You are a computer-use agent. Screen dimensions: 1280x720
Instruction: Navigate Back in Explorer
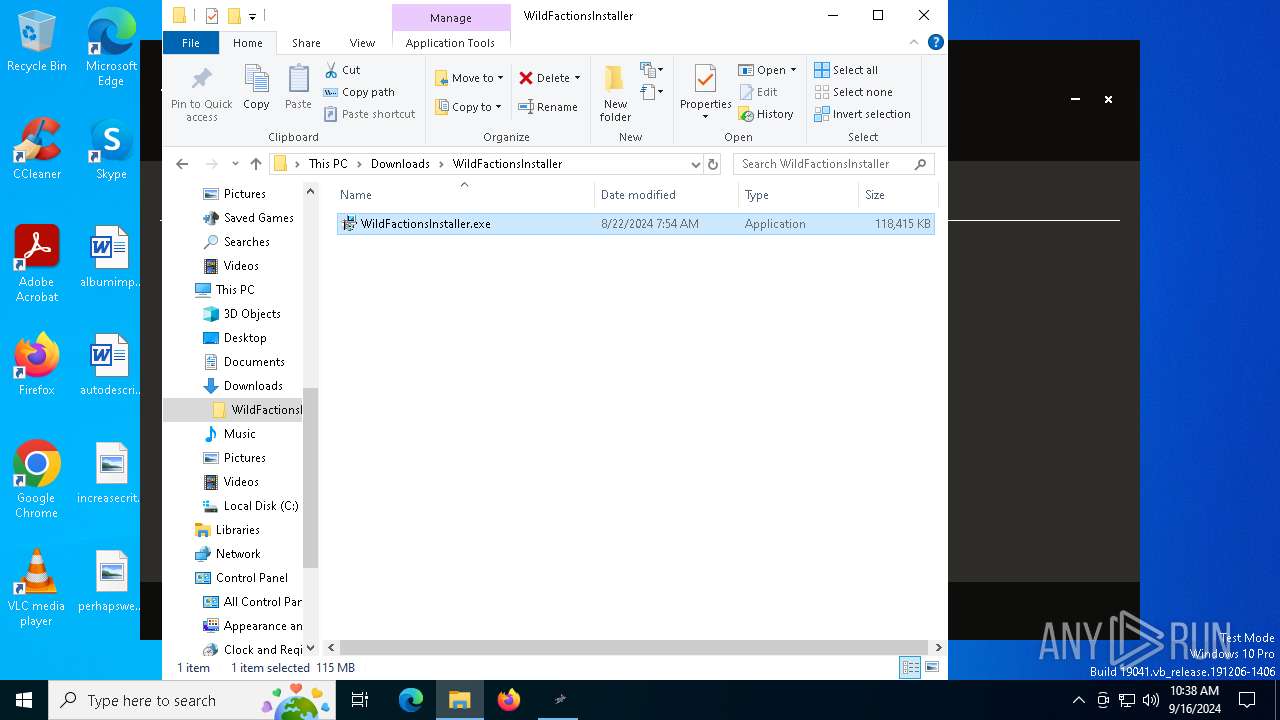(182, 164)
